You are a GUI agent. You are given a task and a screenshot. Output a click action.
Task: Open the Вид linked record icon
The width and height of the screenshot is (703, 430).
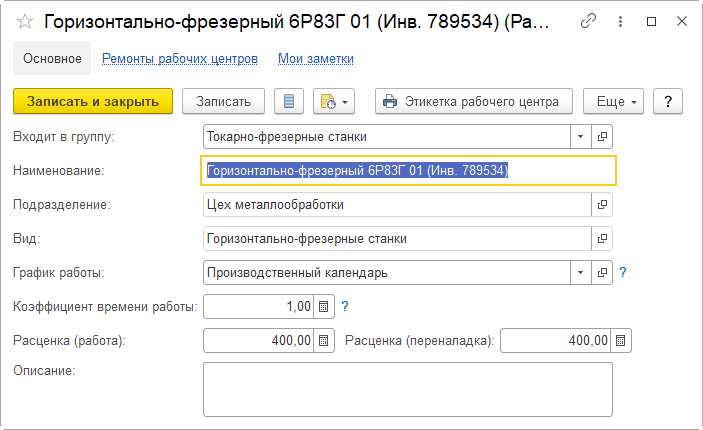pyautogui.click(x=603, y=239)
